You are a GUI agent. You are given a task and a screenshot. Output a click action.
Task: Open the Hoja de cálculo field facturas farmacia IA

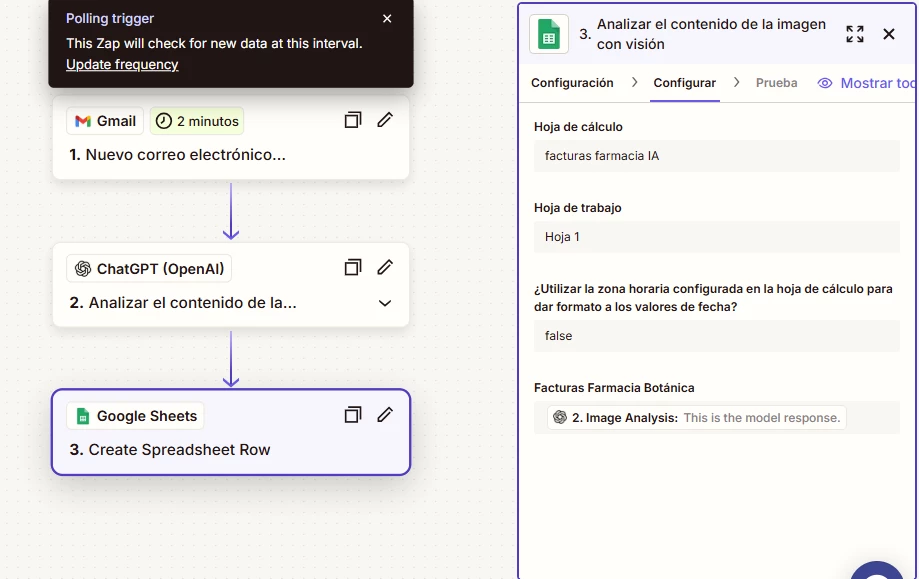coord(717,156)
